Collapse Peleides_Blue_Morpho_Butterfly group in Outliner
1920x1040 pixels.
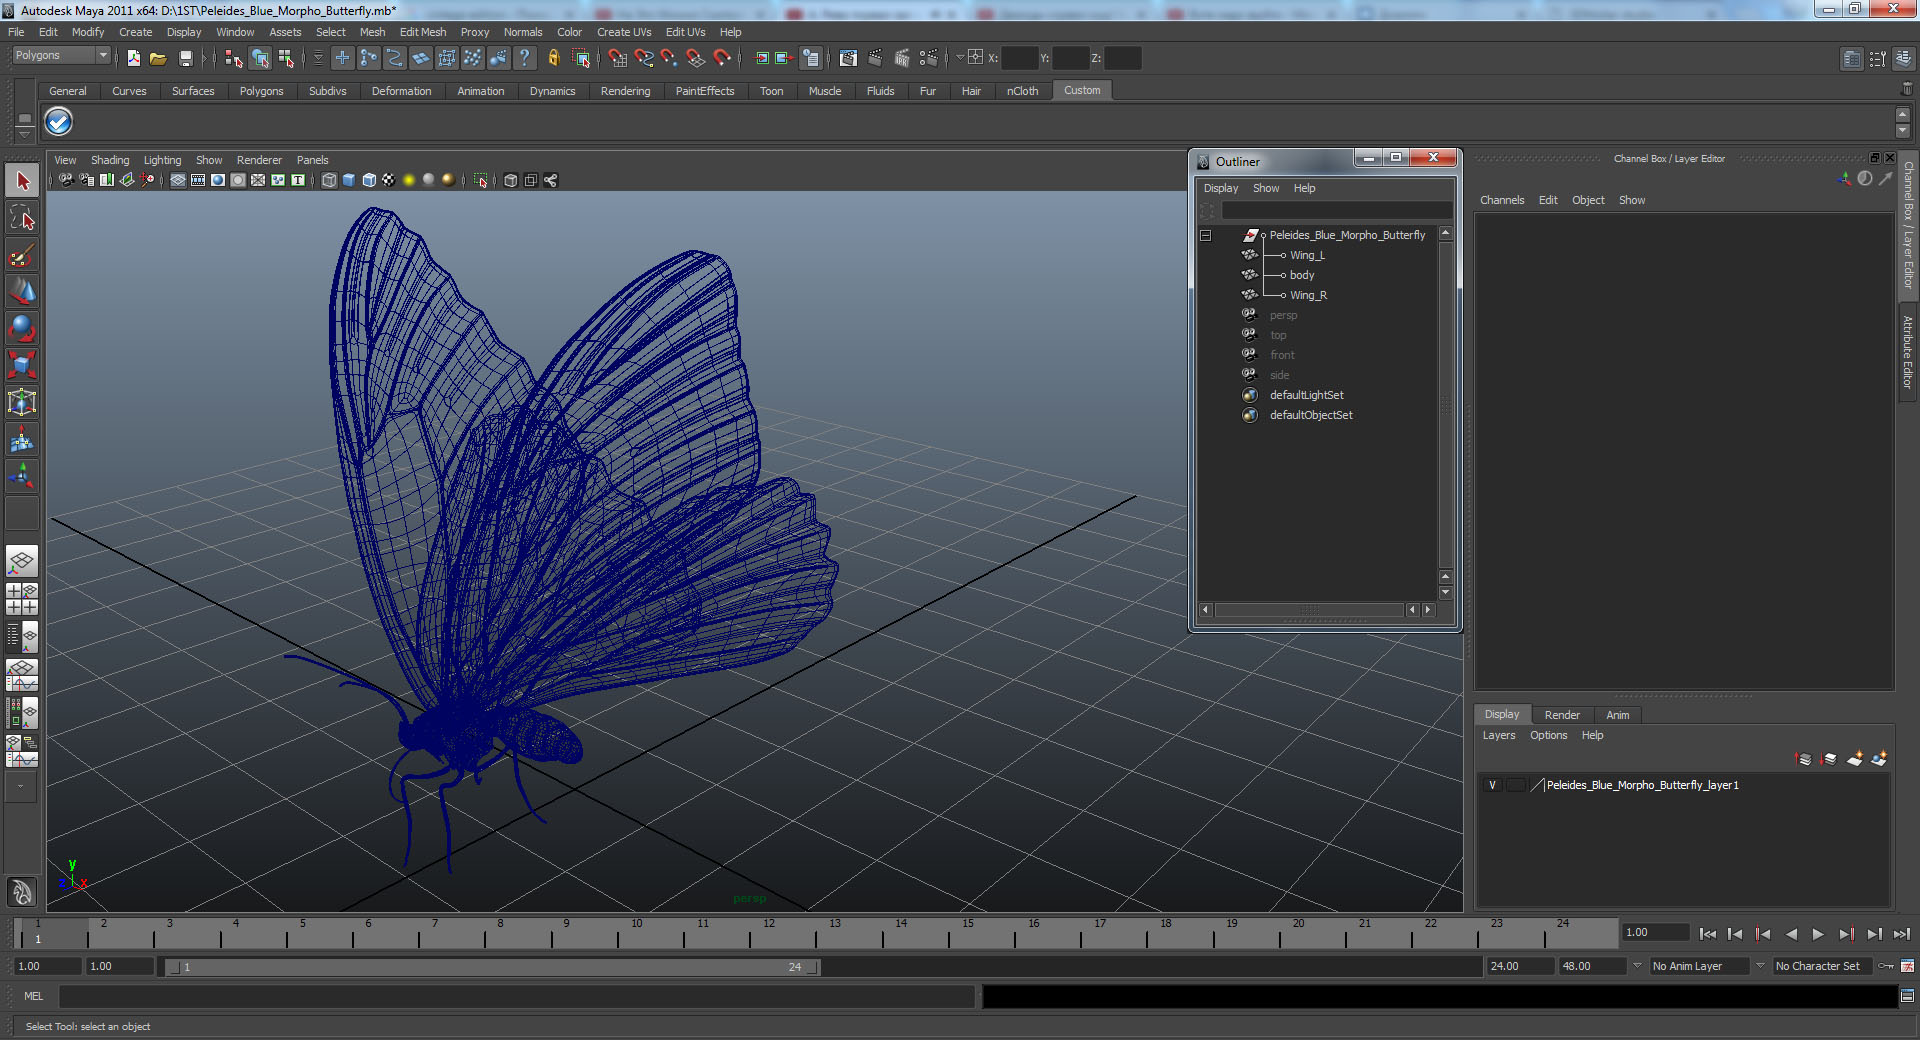coord(1206,235)
